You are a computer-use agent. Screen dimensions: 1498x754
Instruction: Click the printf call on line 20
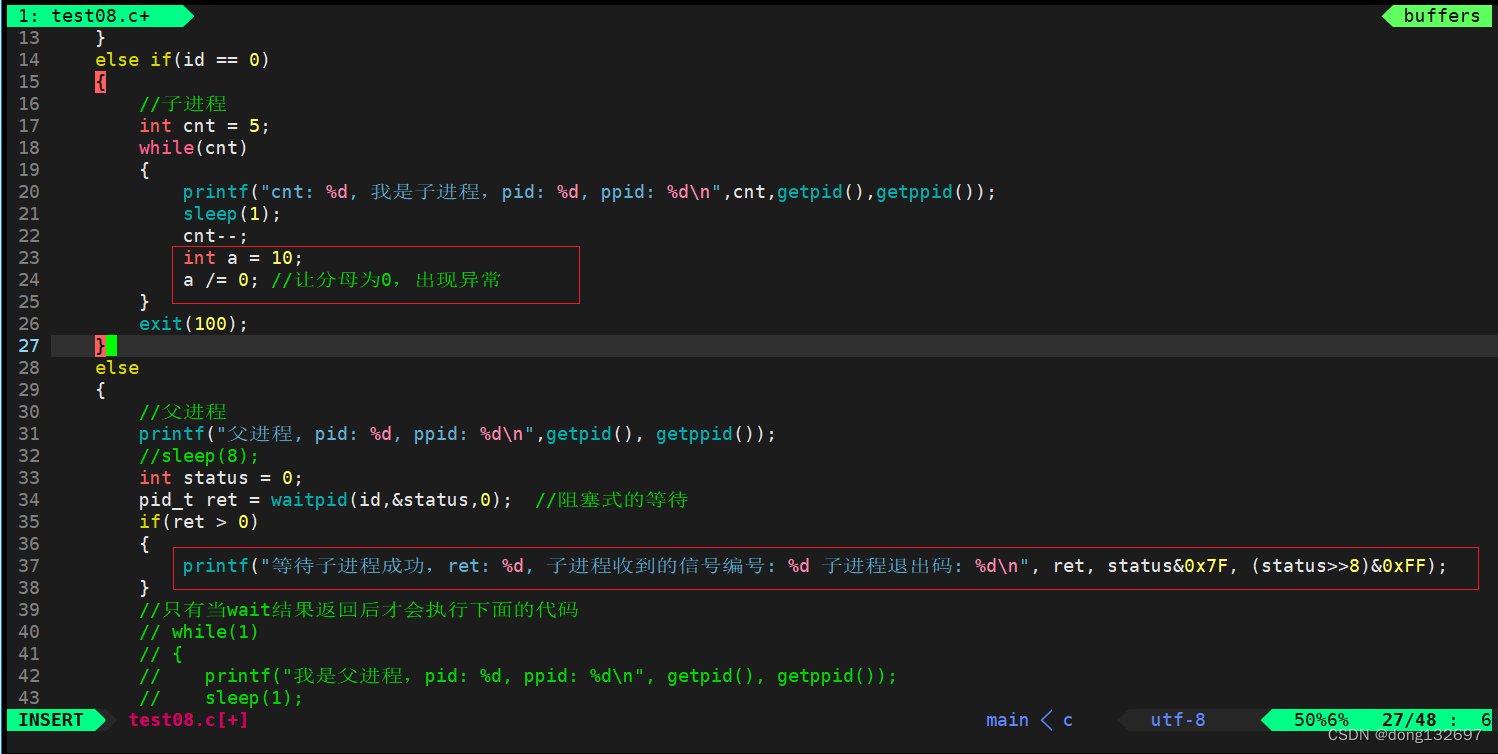(590, 192)
